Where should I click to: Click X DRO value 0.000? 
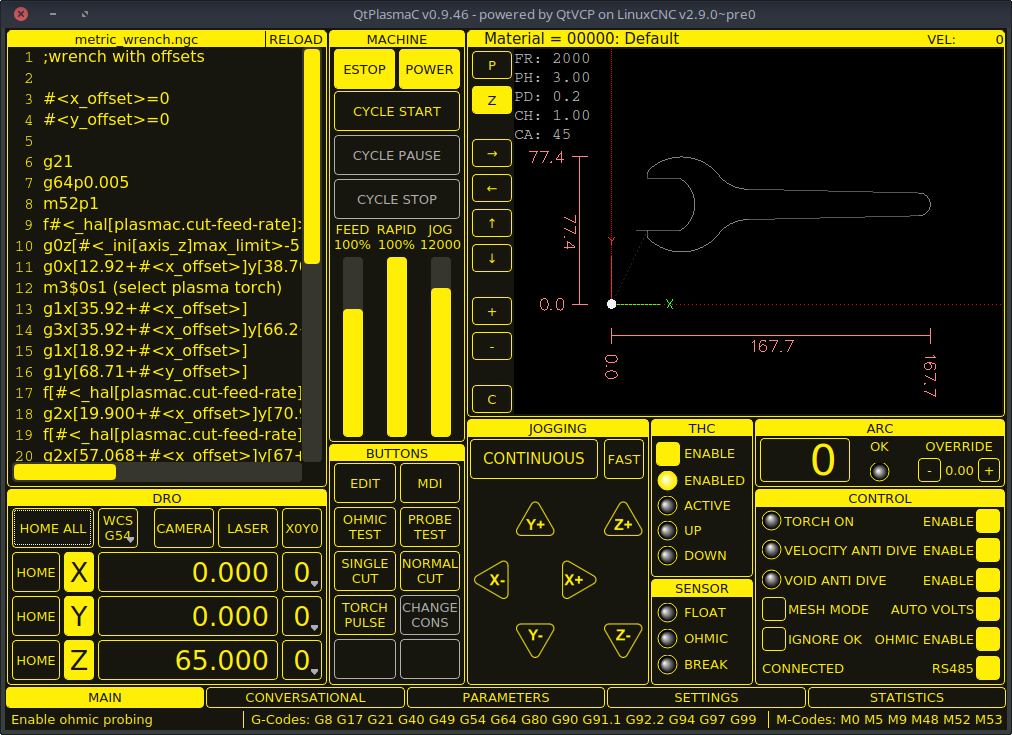188,572
